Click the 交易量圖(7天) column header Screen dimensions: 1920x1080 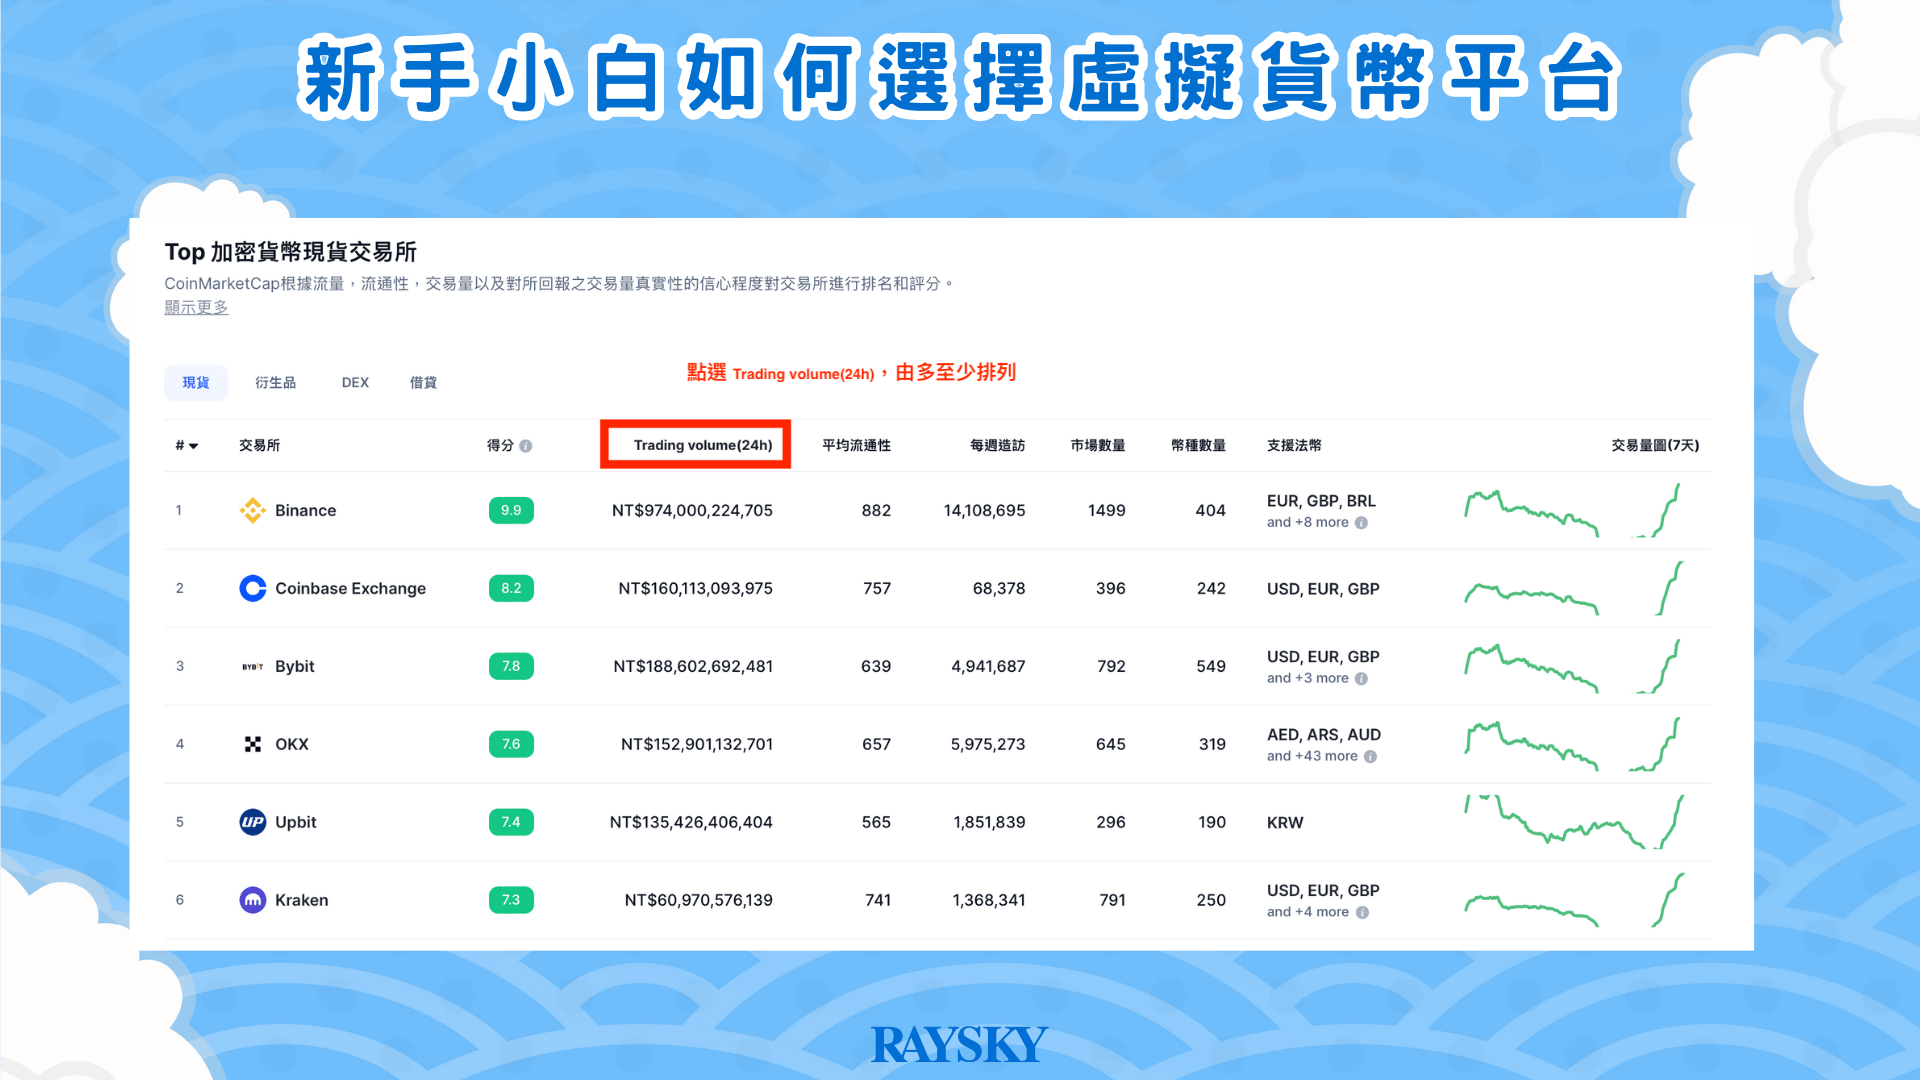1655,445
